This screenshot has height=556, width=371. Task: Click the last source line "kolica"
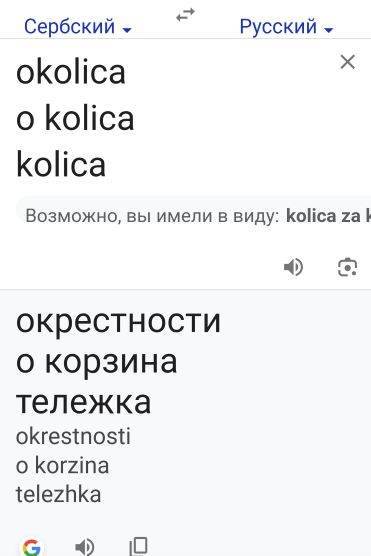pyautogui.click(x=61, y=165)
